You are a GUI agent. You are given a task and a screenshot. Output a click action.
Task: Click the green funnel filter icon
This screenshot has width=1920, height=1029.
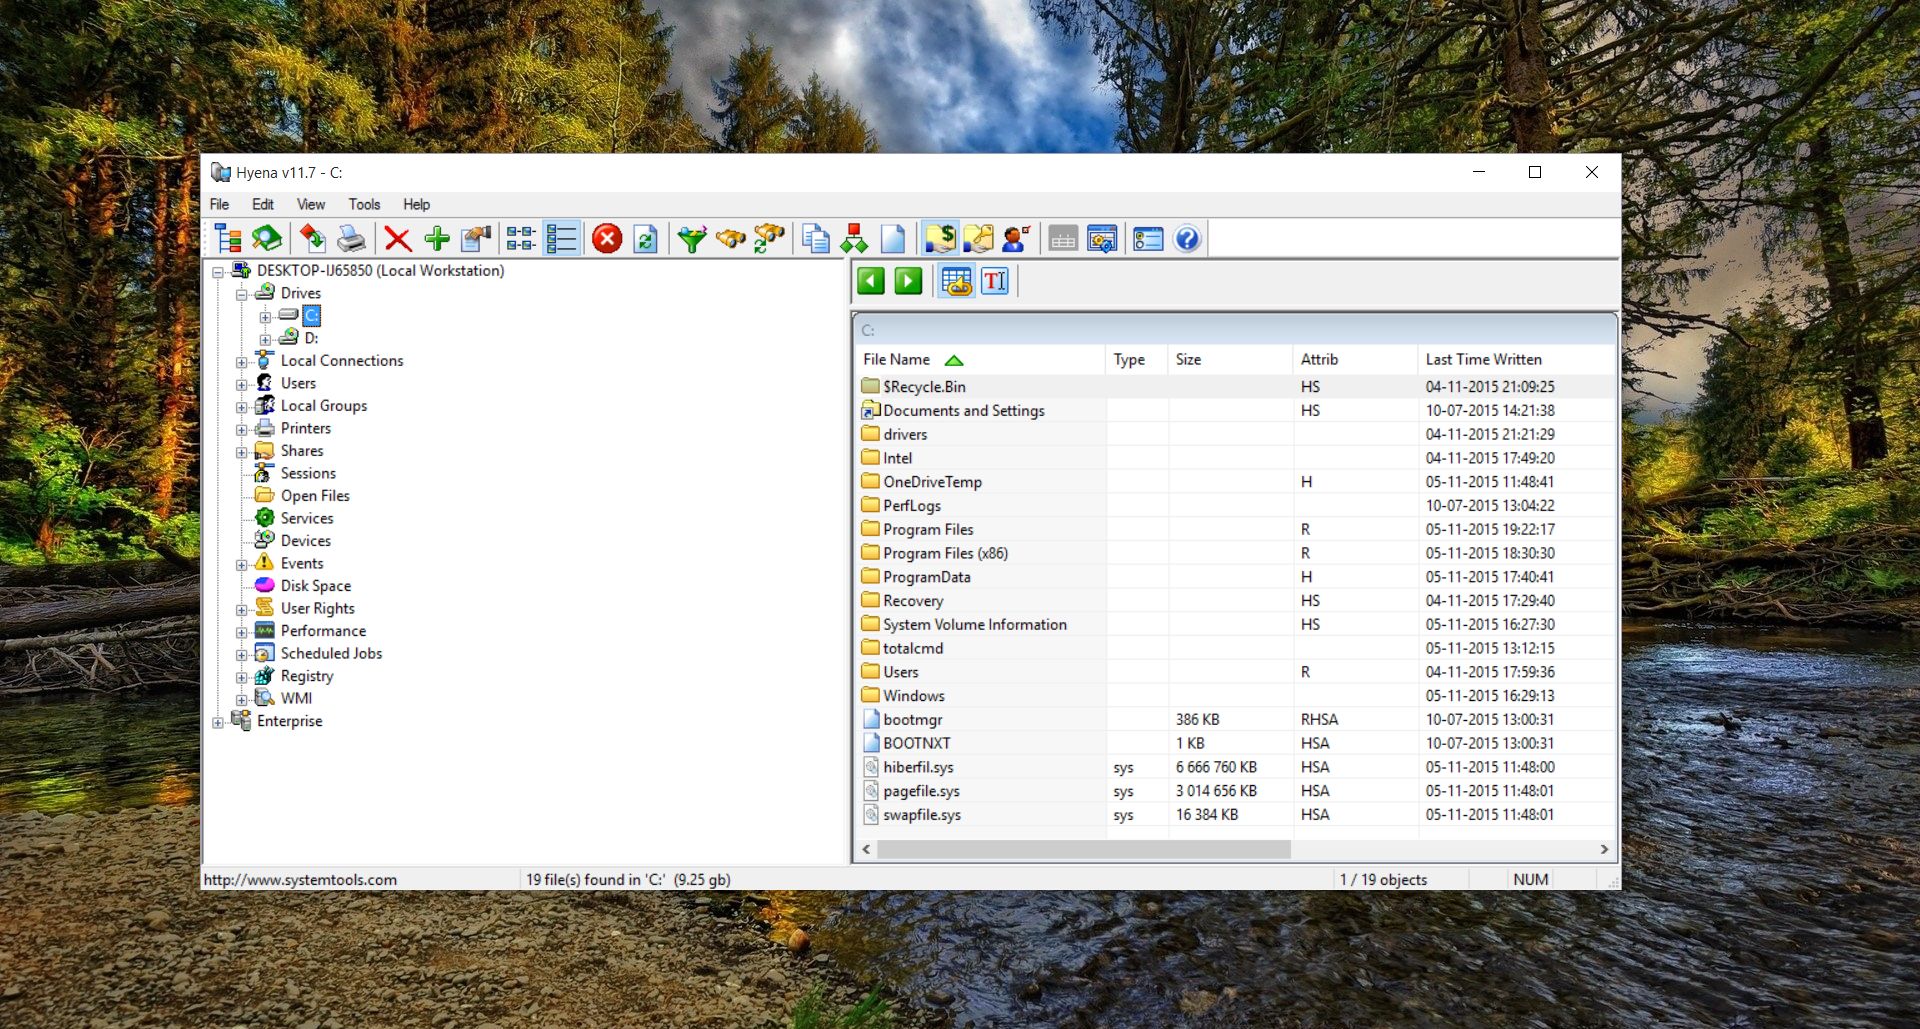click(x=691, y=239)
